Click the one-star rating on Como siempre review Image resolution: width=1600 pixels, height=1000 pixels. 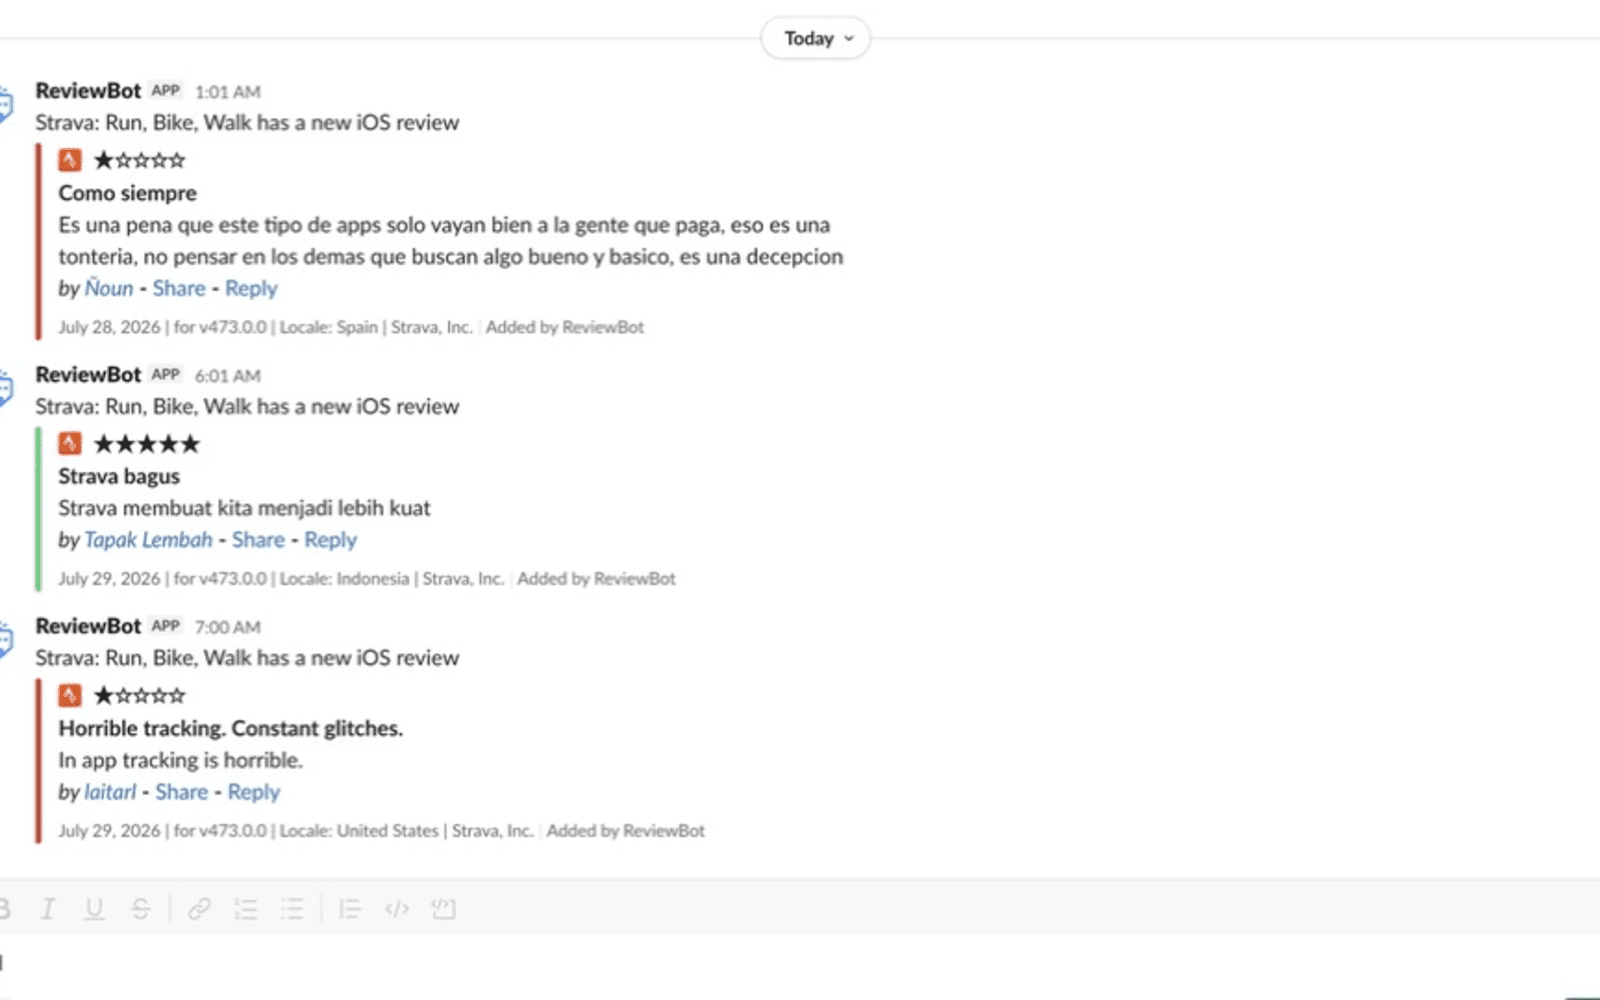tap(139, 160)
